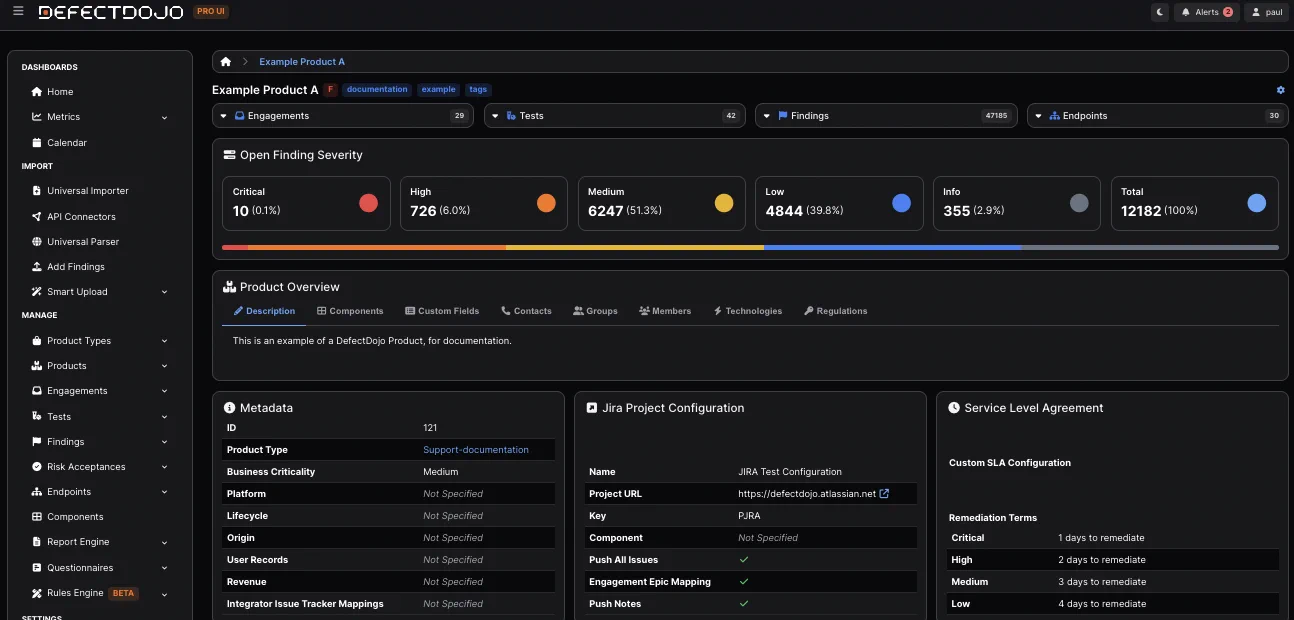Viewport: 1294px width, 620px height.
Task: Expand the Engagements dropdown caret
Action: 224,116
